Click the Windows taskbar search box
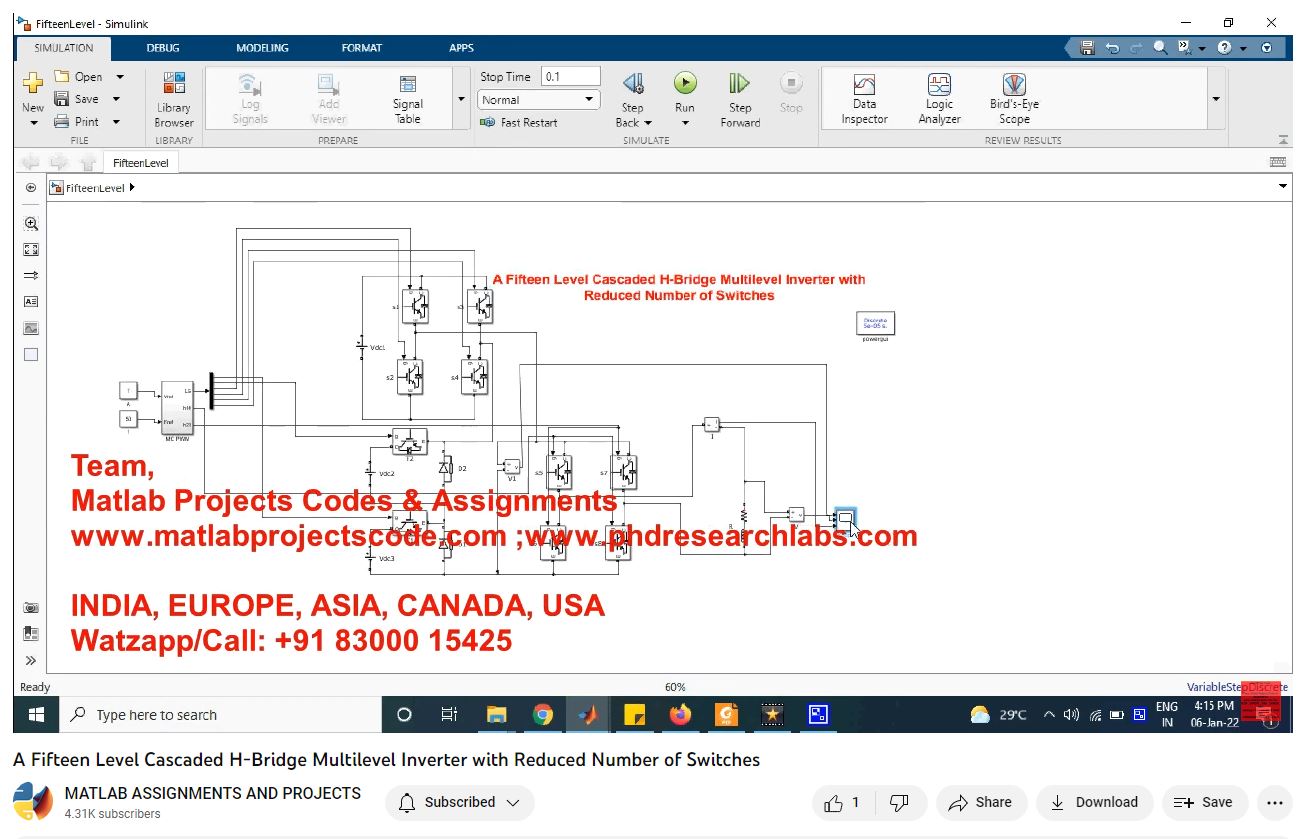Screen dimensions: 1305x839 tap(219, 715)
